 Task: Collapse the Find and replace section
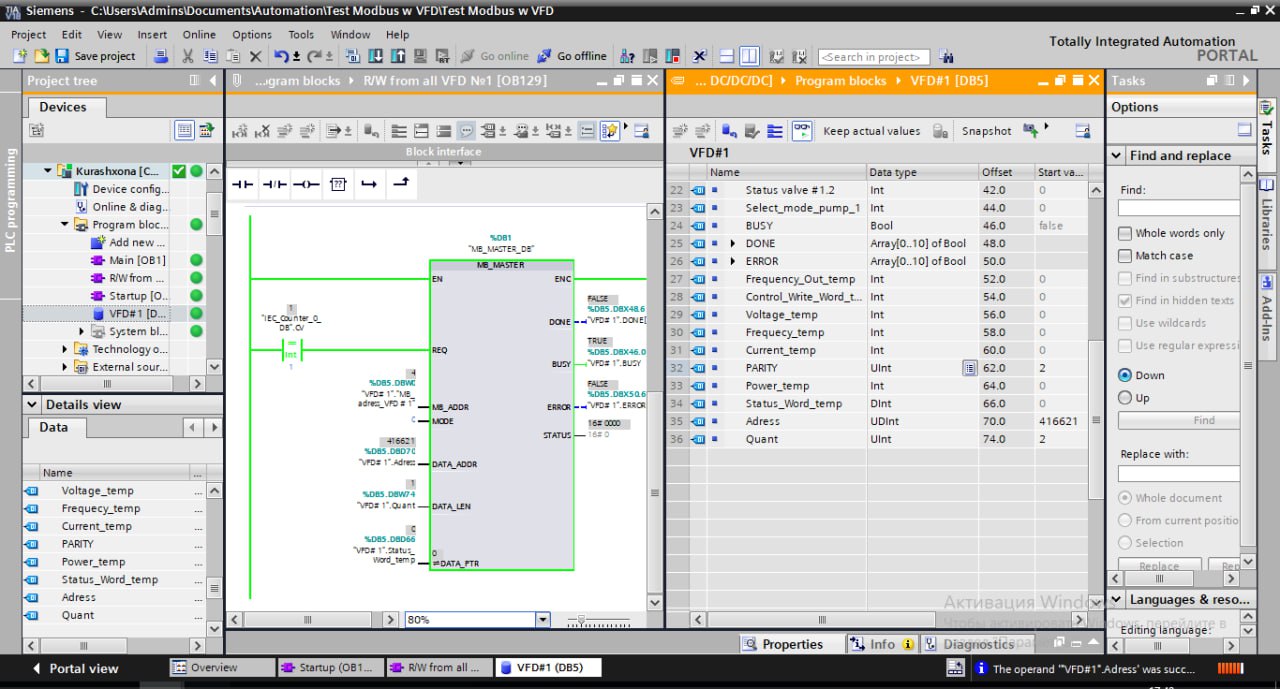click(x=1117, y=156)
